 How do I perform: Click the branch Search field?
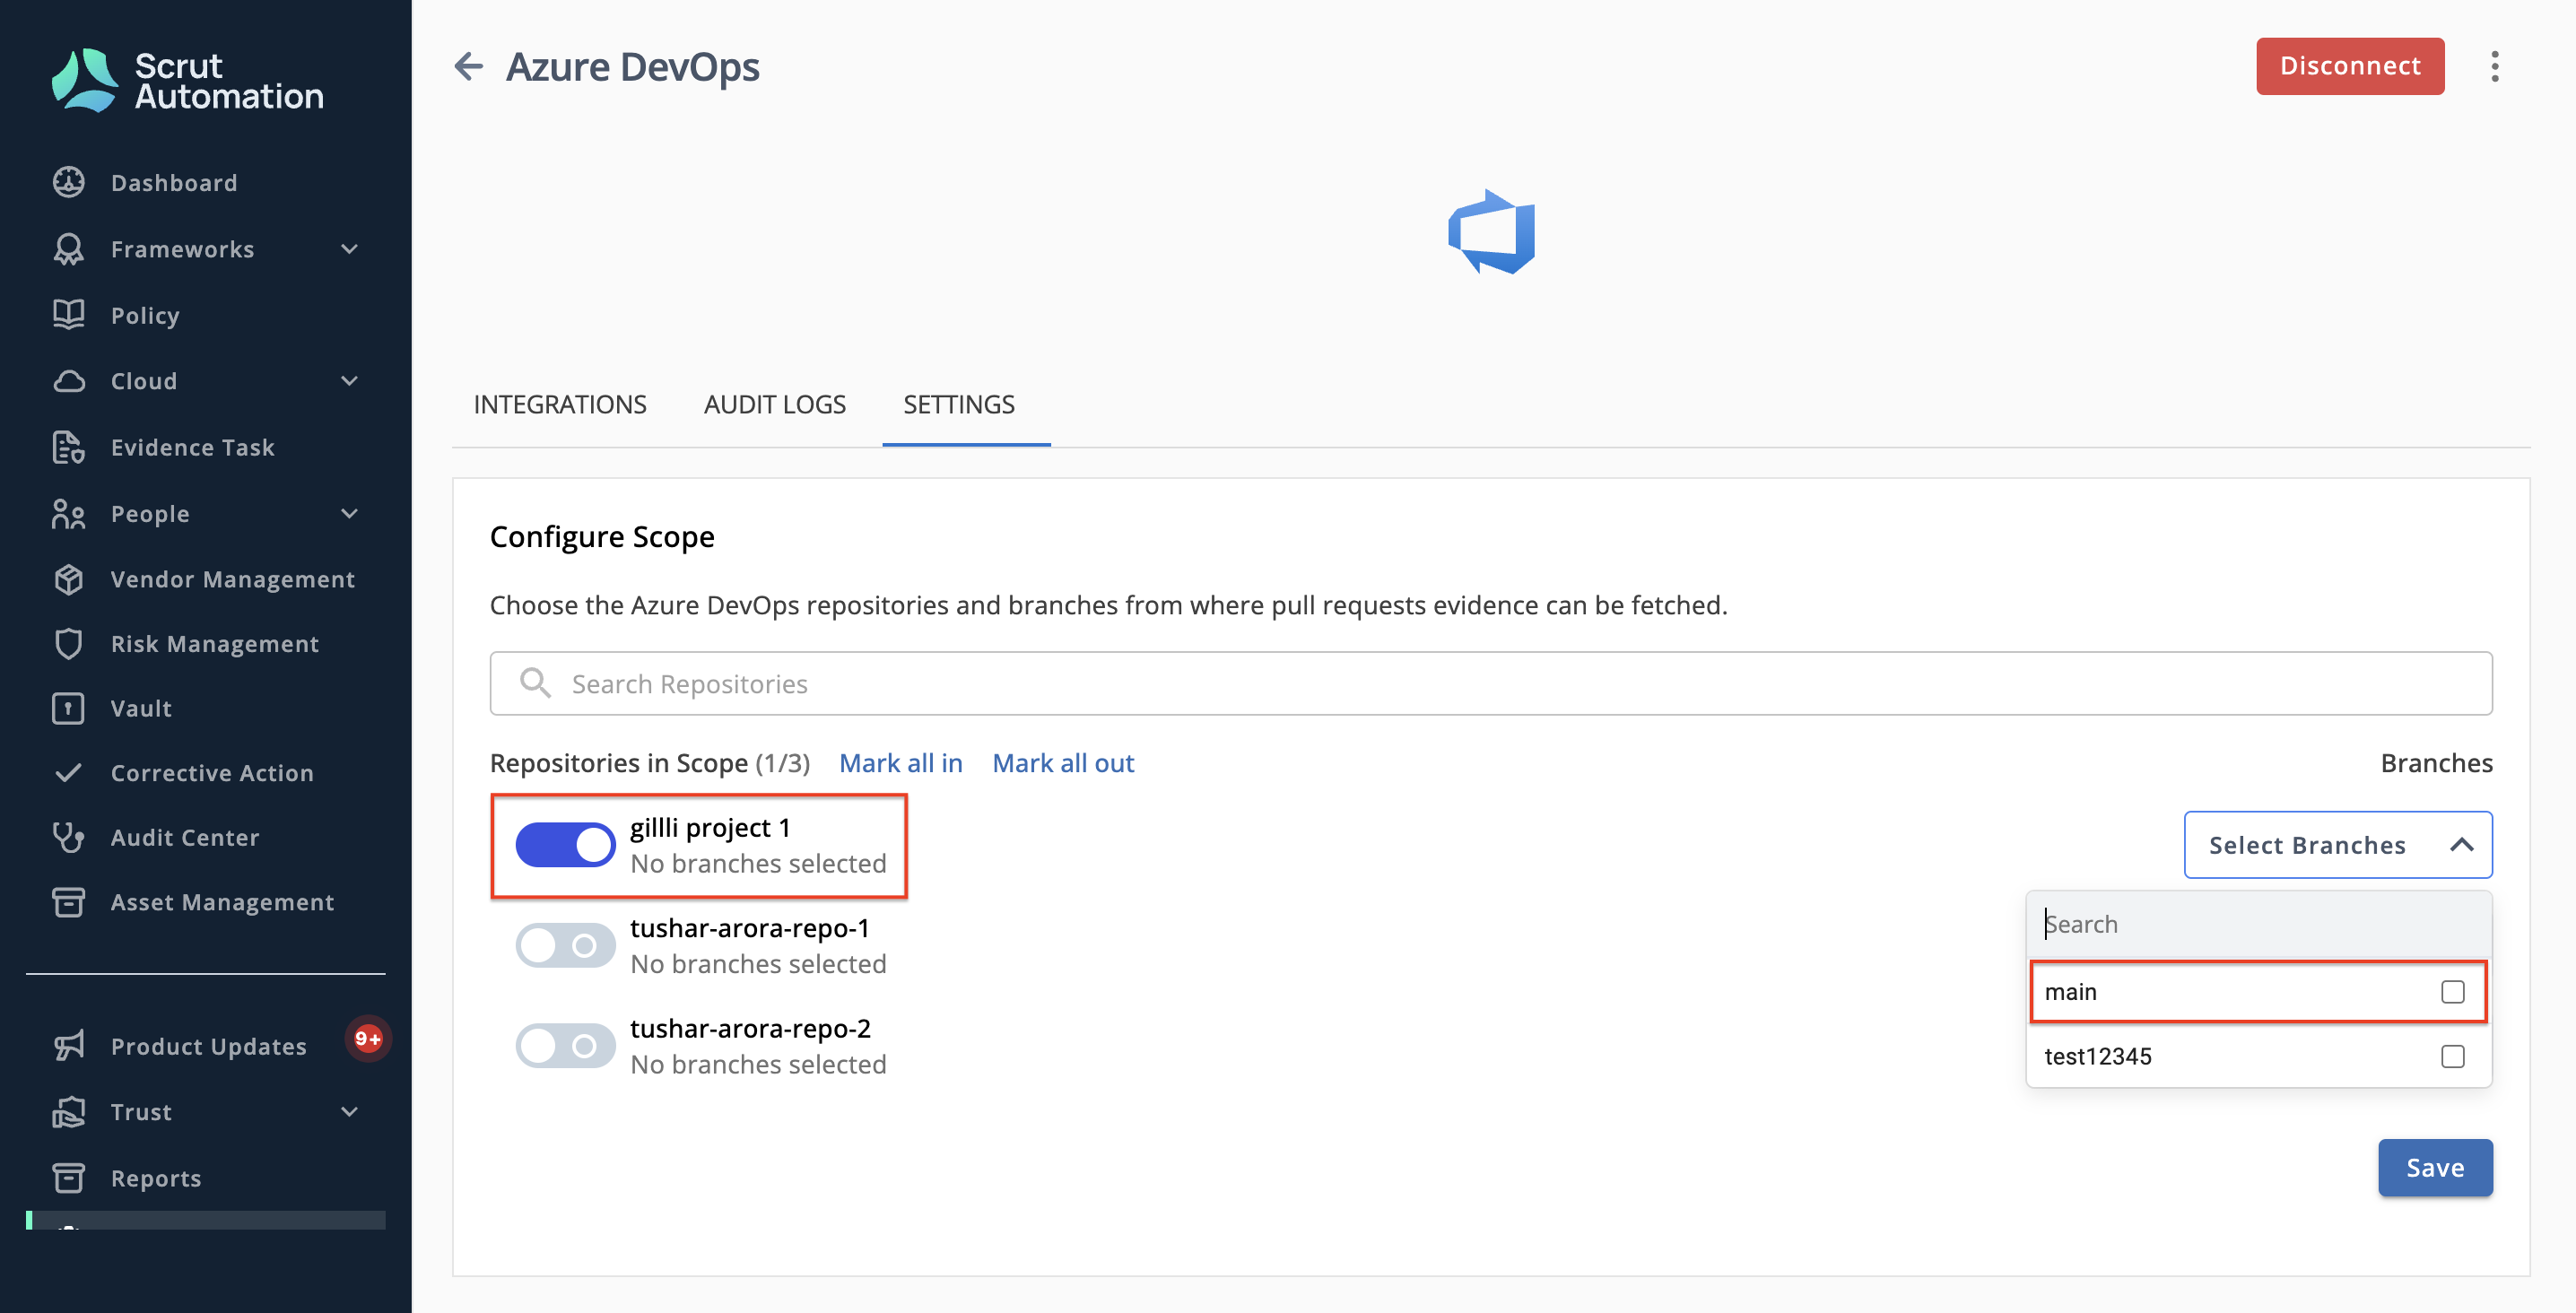[x=2259, y=924]
